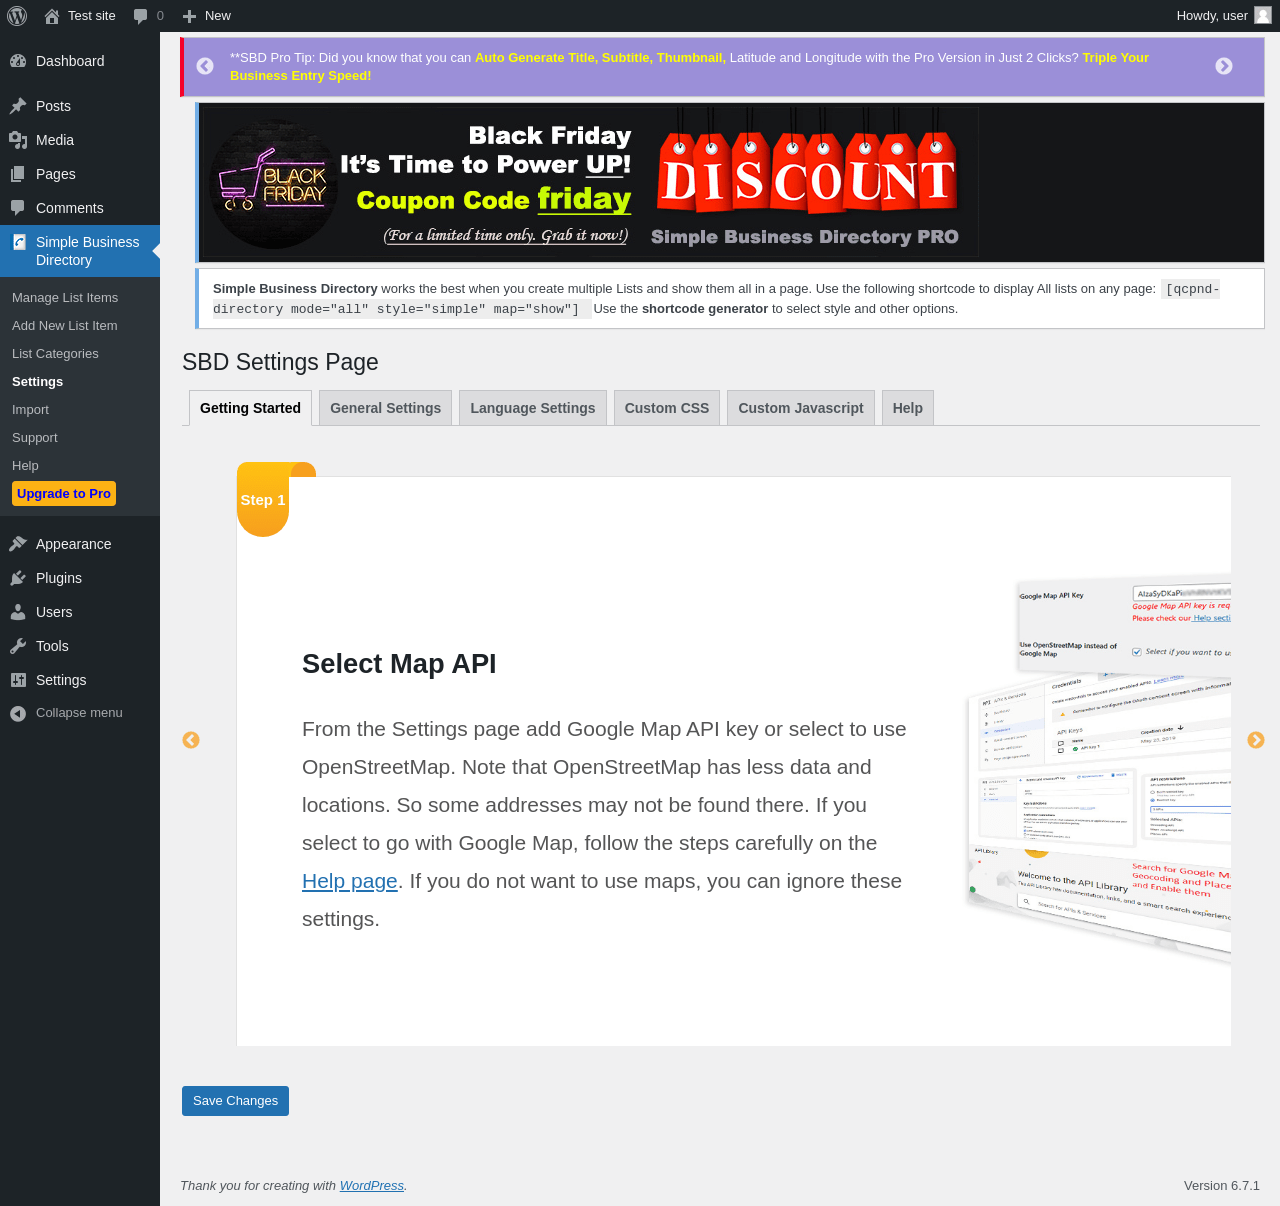Click the Select Map API screenshot image

[1098, 772]
